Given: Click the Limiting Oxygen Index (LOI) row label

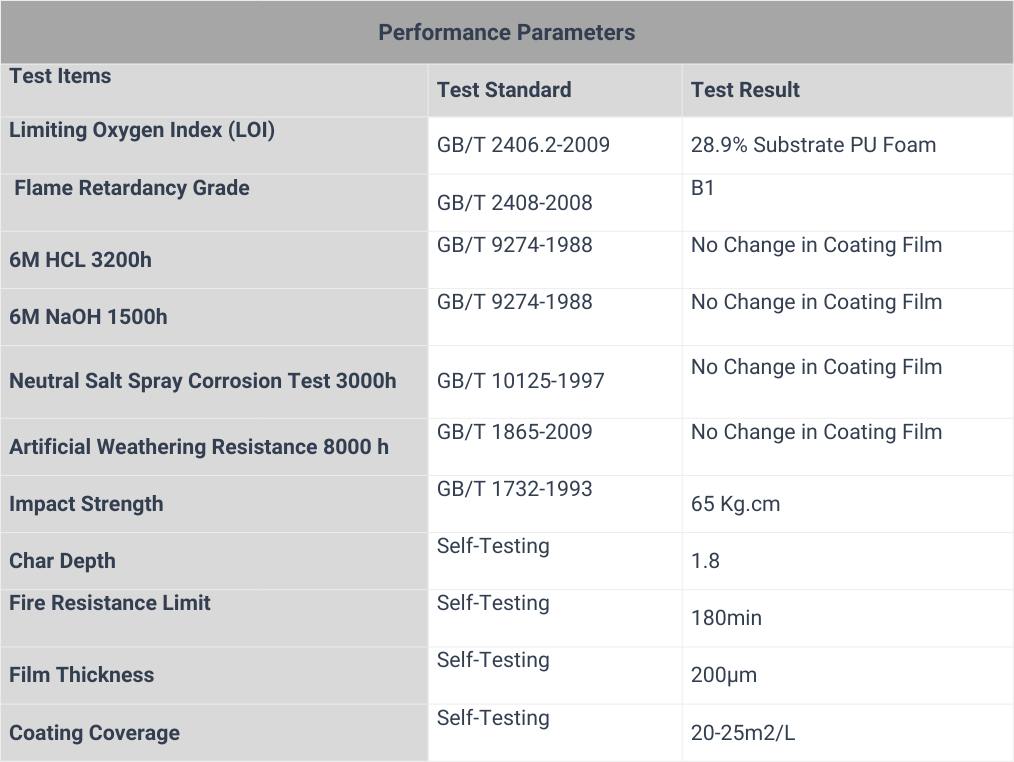Looking at the screenshot, I should [x=142, y=130].
